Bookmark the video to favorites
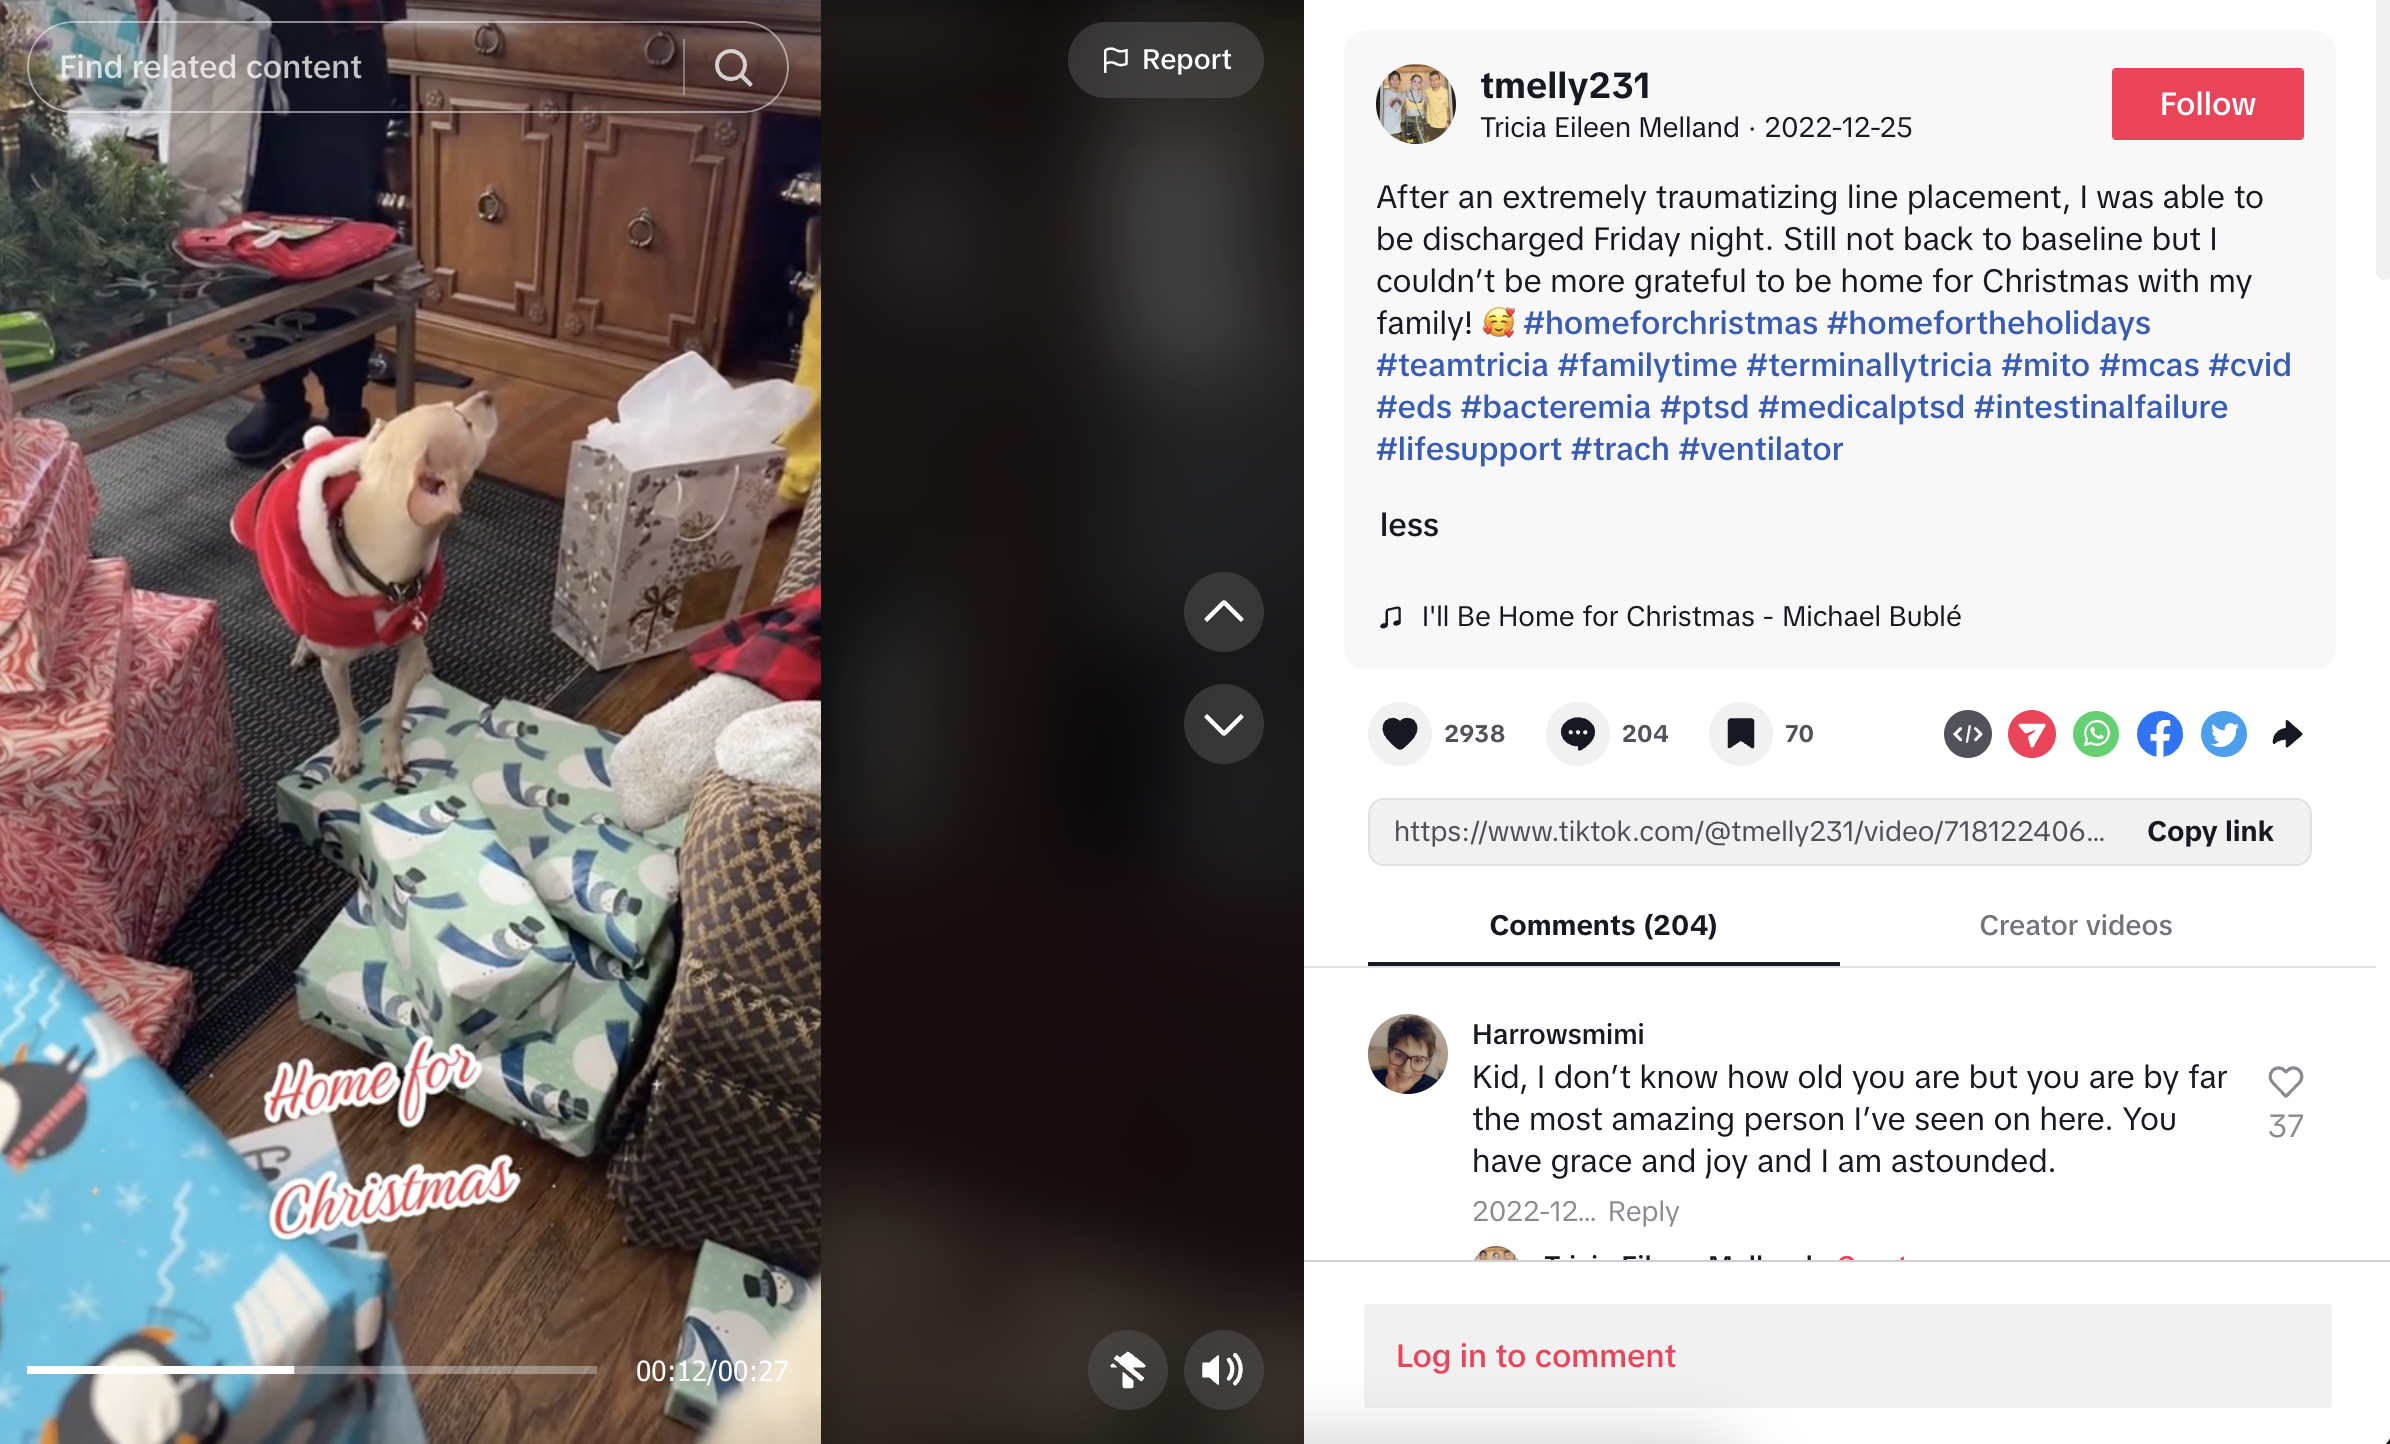This screenshot has height=1444, width=2390. click(x=1740, y=734)
